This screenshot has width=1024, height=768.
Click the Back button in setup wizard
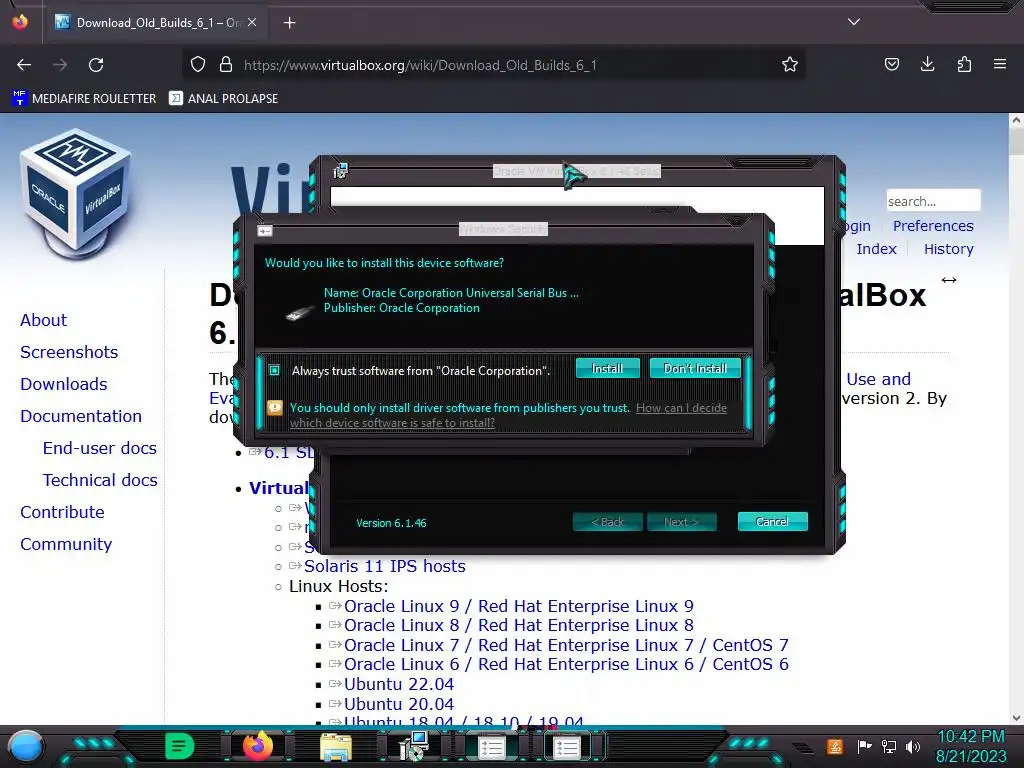[607, 522]
